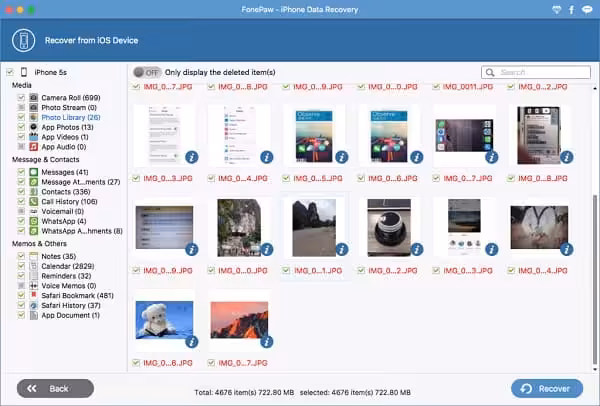Click the IMG_0011.JPG file name

point(468,87)
